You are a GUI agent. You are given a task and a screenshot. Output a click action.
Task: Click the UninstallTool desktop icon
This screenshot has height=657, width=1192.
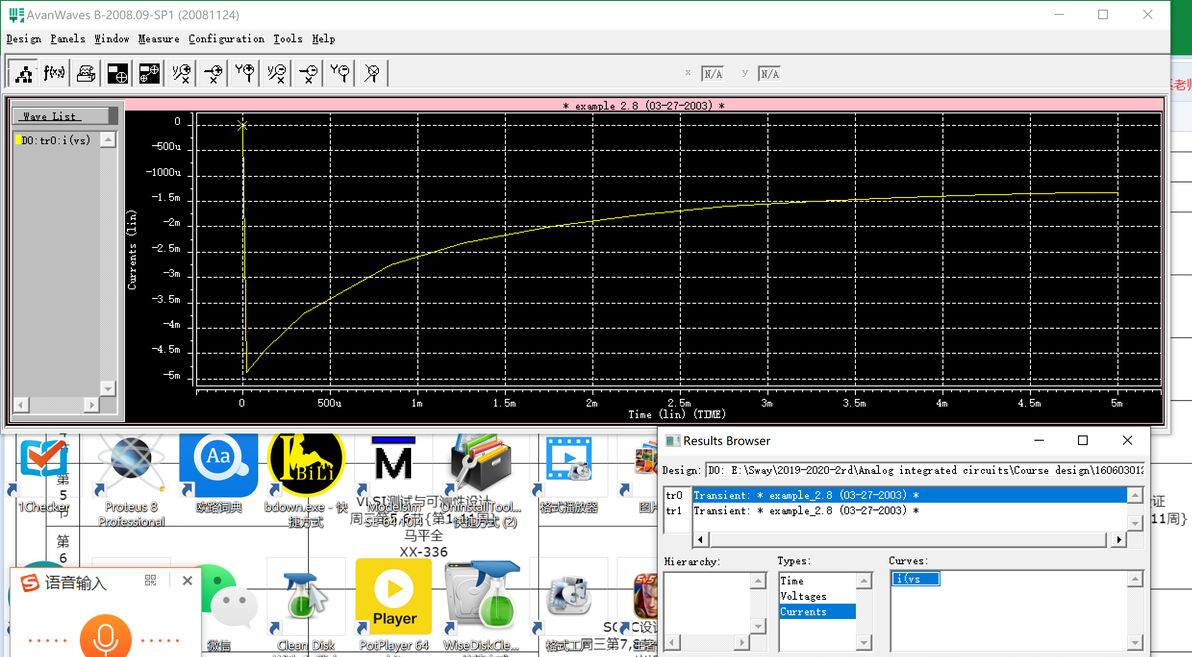tap(480, 479)
